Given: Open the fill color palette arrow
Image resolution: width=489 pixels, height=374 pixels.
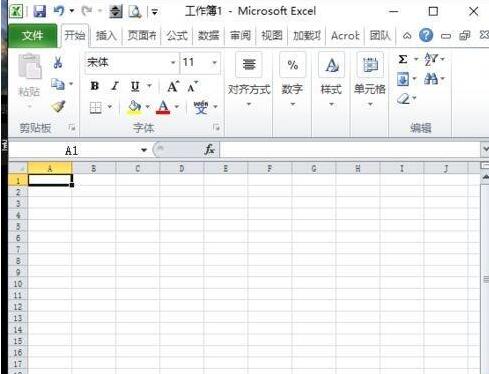Looking at the screenshot, I should [x=148, y=107].
